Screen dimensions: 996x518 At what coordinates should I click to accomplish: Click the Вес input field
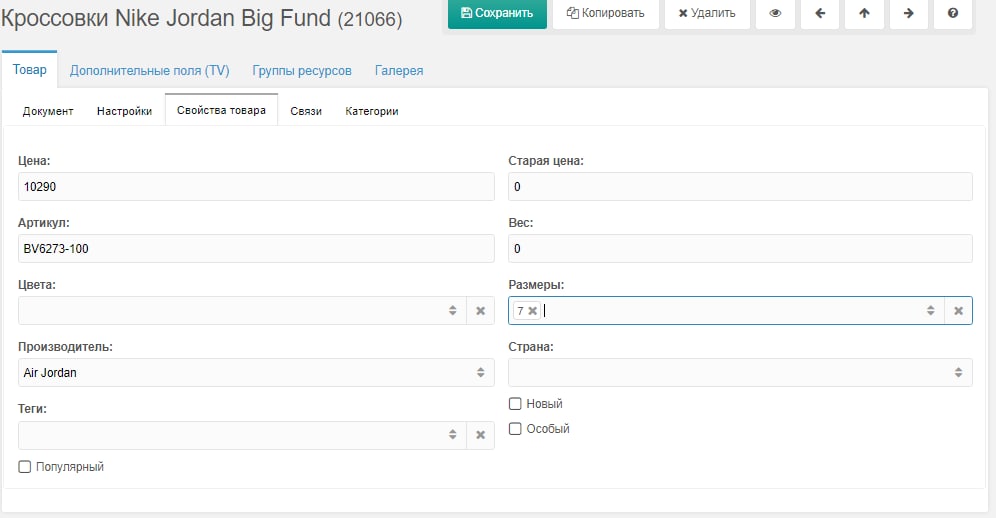coord(740,249)
